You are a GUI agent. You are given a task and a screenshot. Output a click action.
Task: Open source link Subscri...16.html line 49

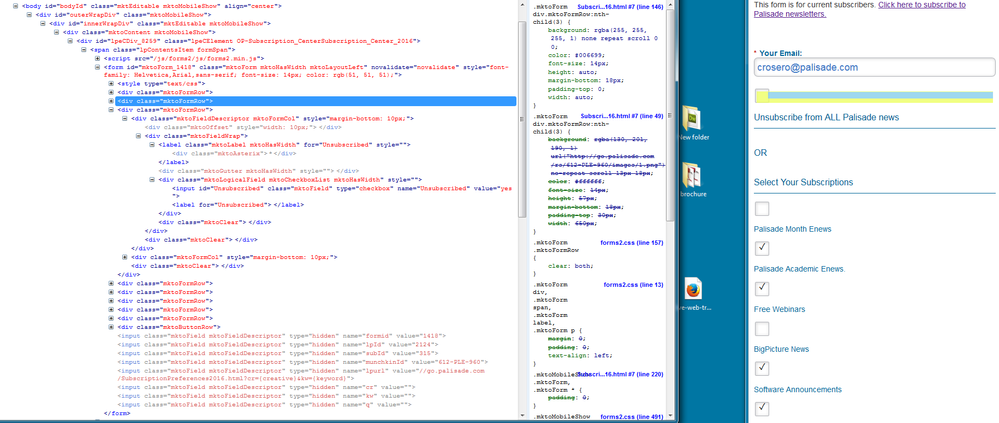(x=622, y=117)
